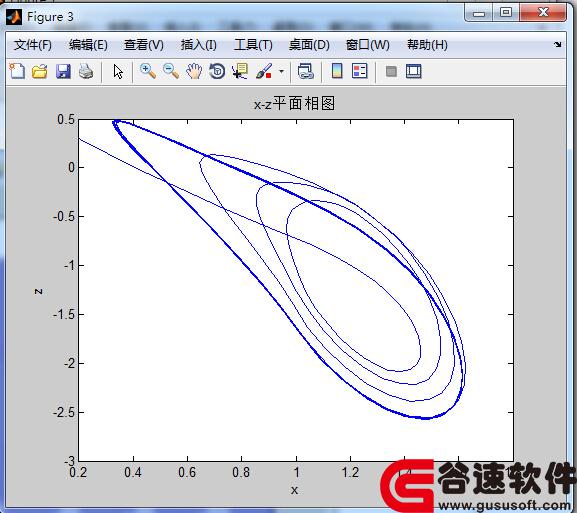
Task: Open the 查看(V) menu
Action: [x=144, y=45]
